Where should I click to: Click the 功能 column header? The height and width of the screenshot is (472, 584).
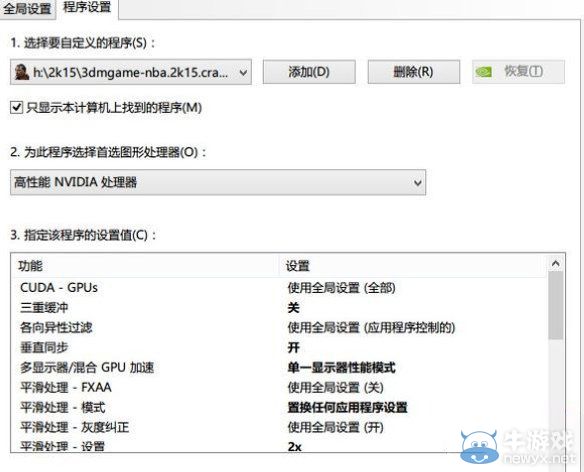[x=145, y=266]
